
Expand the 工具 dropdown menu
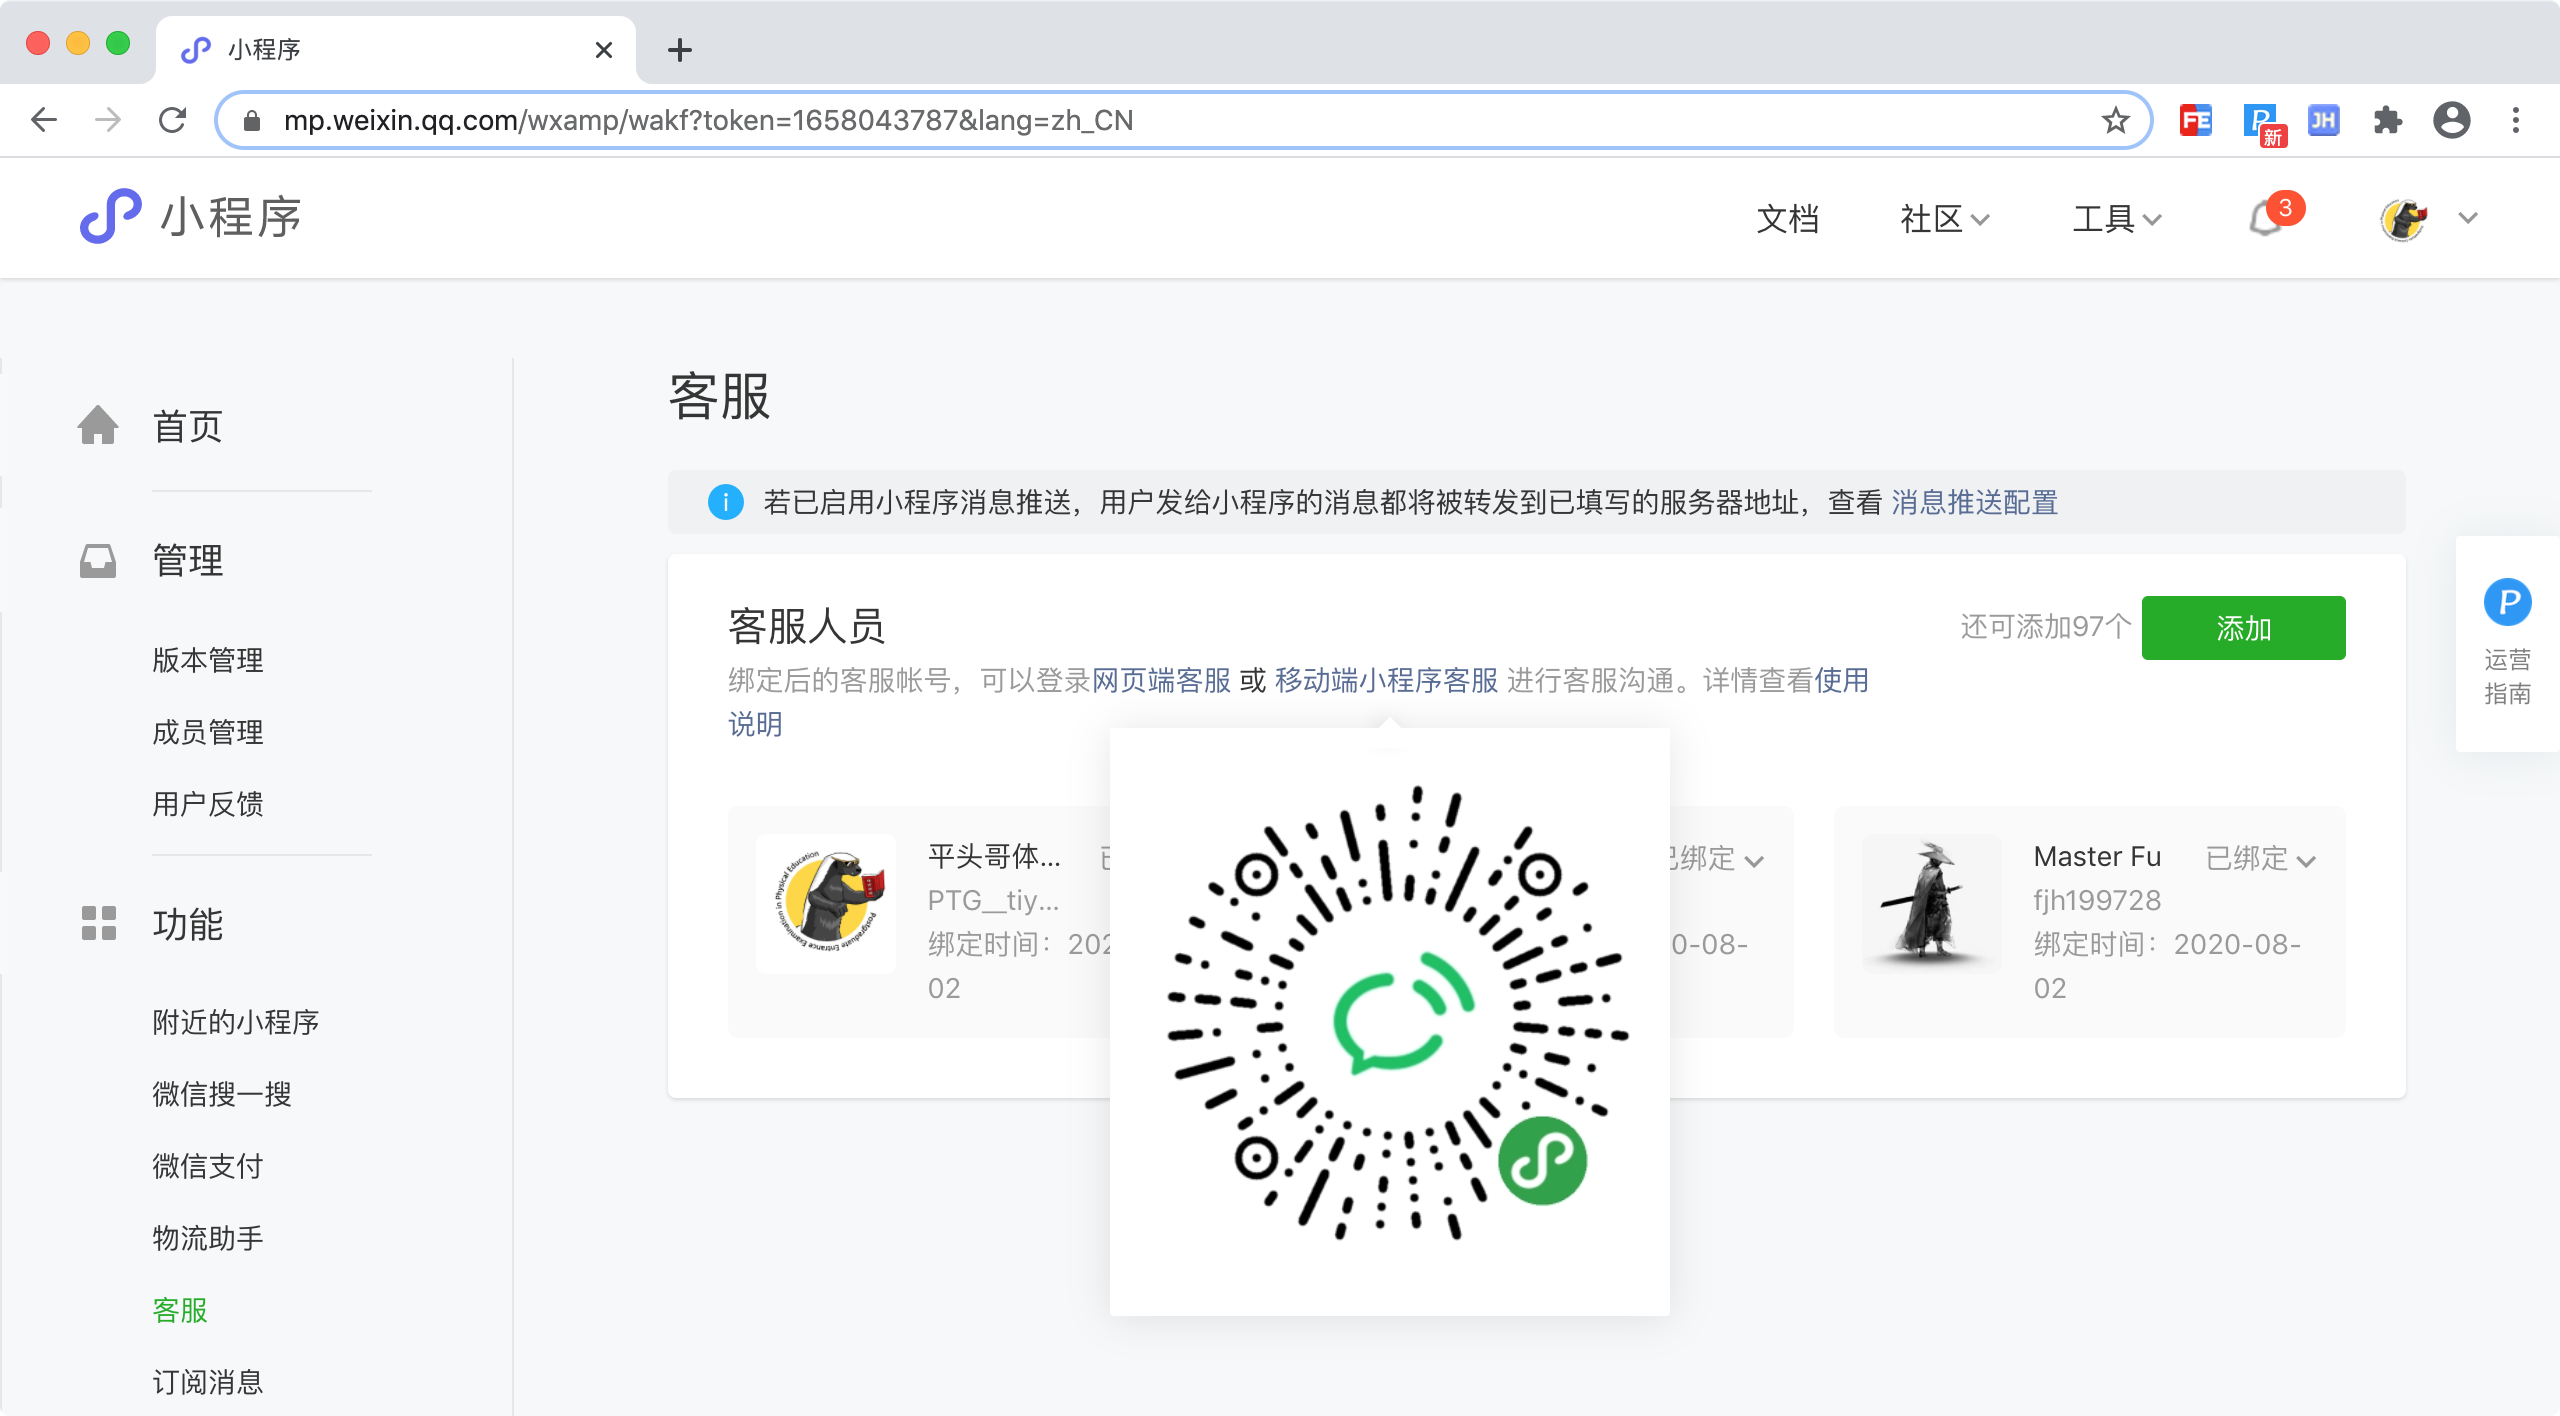coord(2116,218)
